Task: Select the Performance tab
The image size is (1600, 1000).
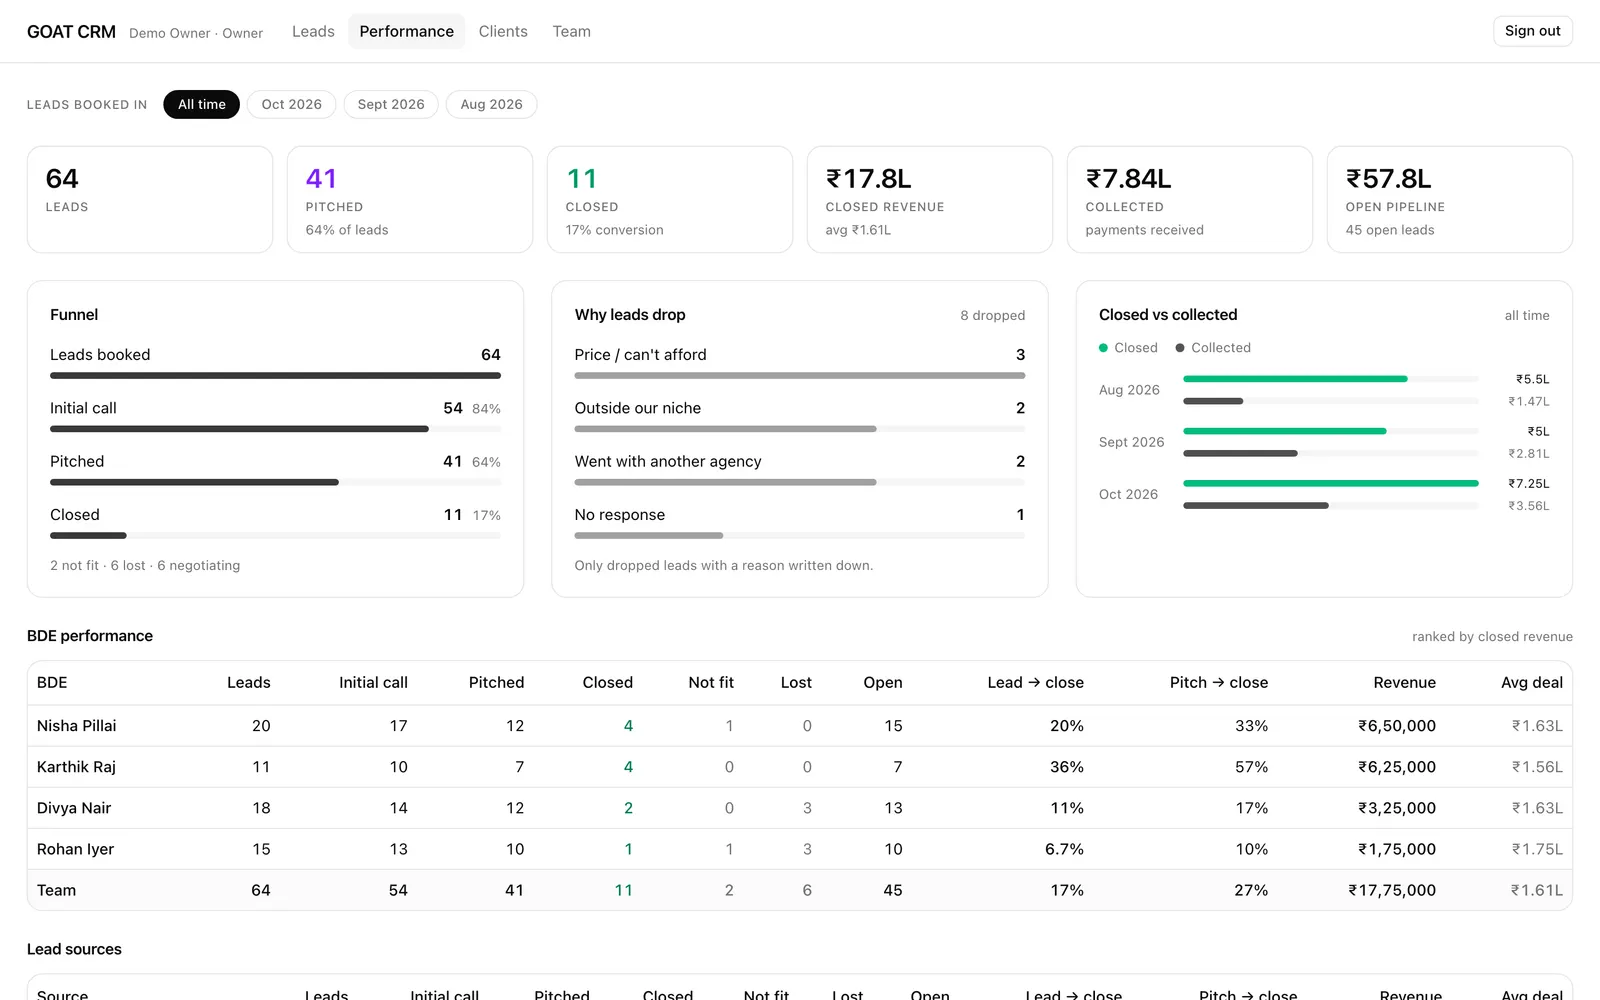Action: tap(406, 31)
